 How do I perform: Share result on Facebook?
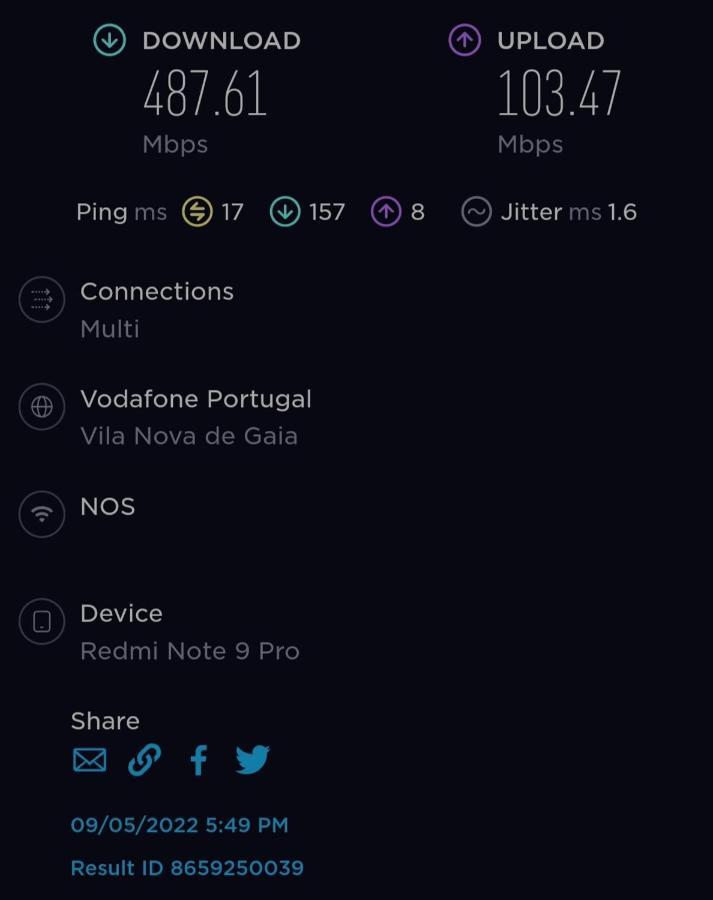click(199, 760)
